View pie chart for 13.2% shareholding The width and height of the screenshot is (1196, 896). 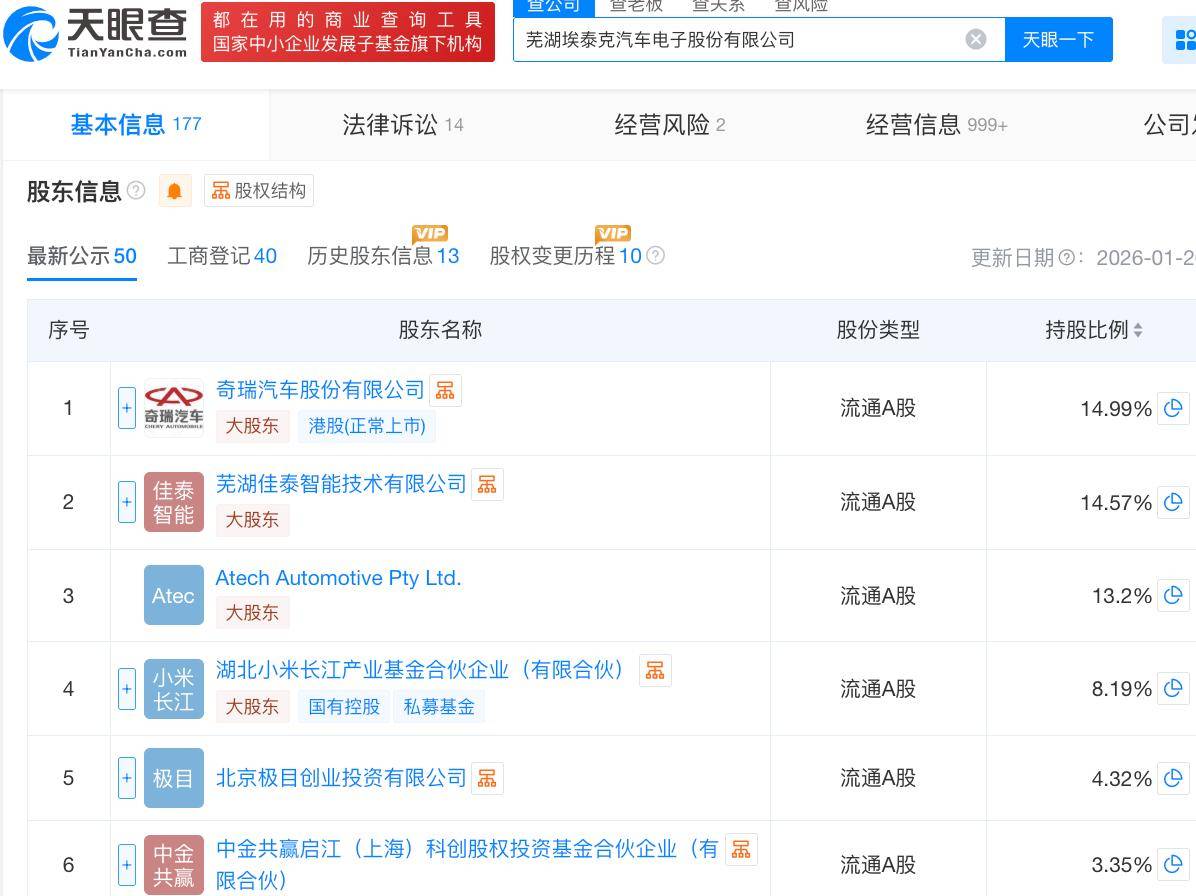[x=1173, y=596]
